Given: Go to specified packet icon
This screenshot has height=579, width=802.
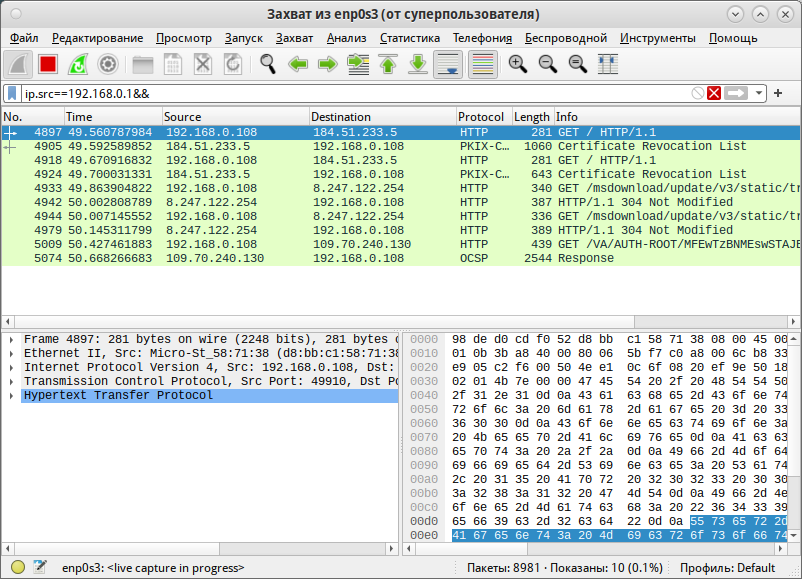Looking at the screenshot, I should (x=358, y=64).
